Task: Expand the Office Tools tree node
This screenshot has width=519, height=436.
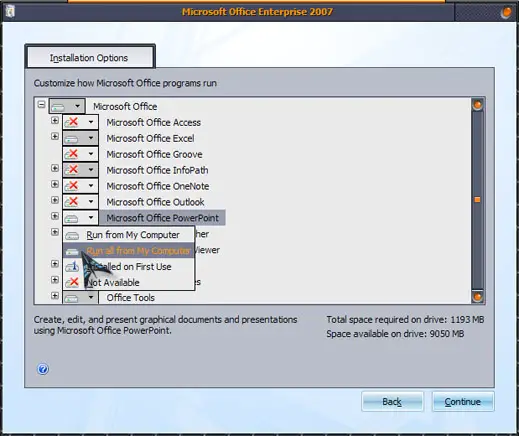Action: pyautogui.click(x=55, y=295)
